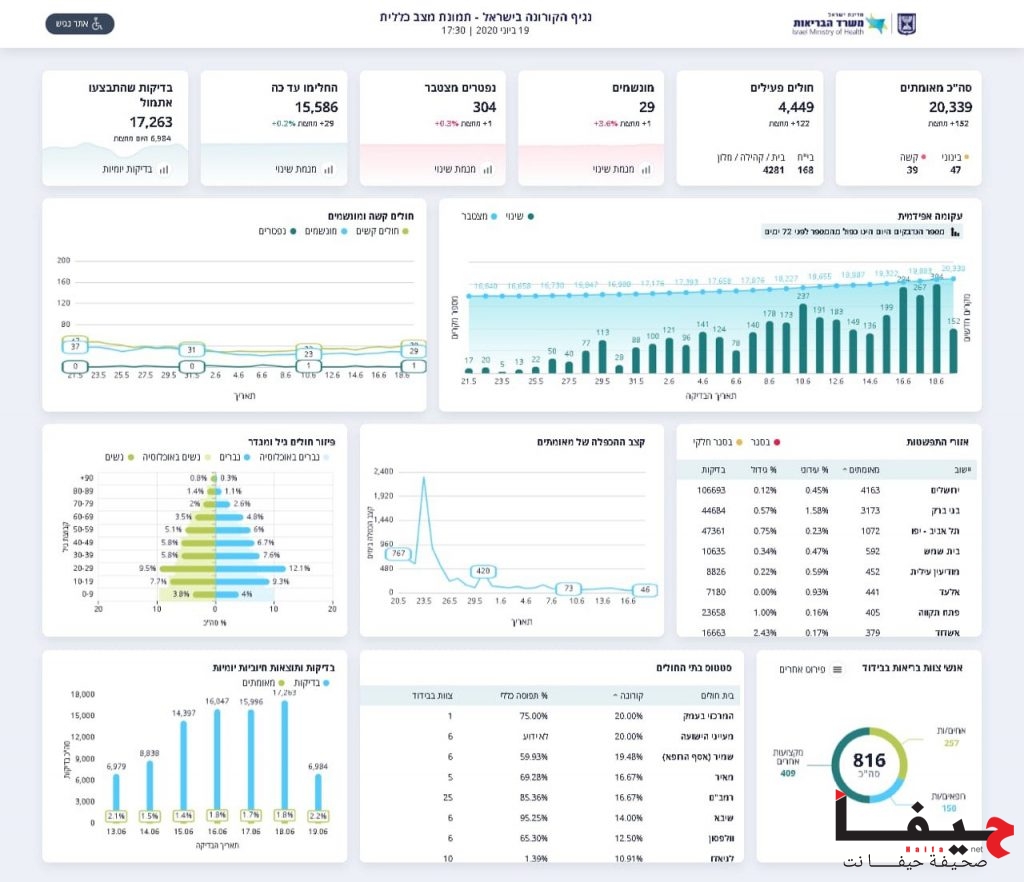
Task: Click daily tests chart icon (בדיקות יומיות)
Action: [165, 170]
